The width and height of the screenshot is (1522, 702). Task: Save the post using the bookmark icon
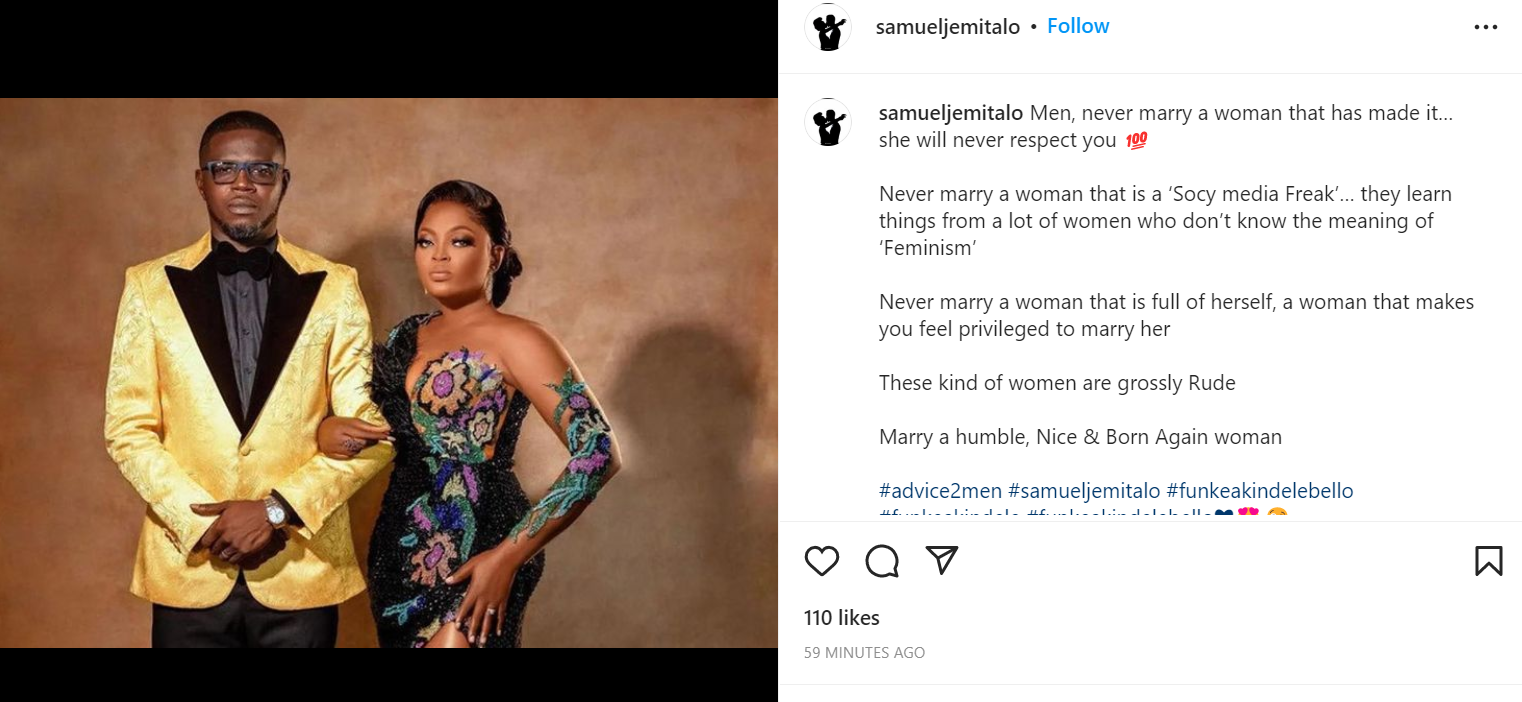(x=1489, y=561)
